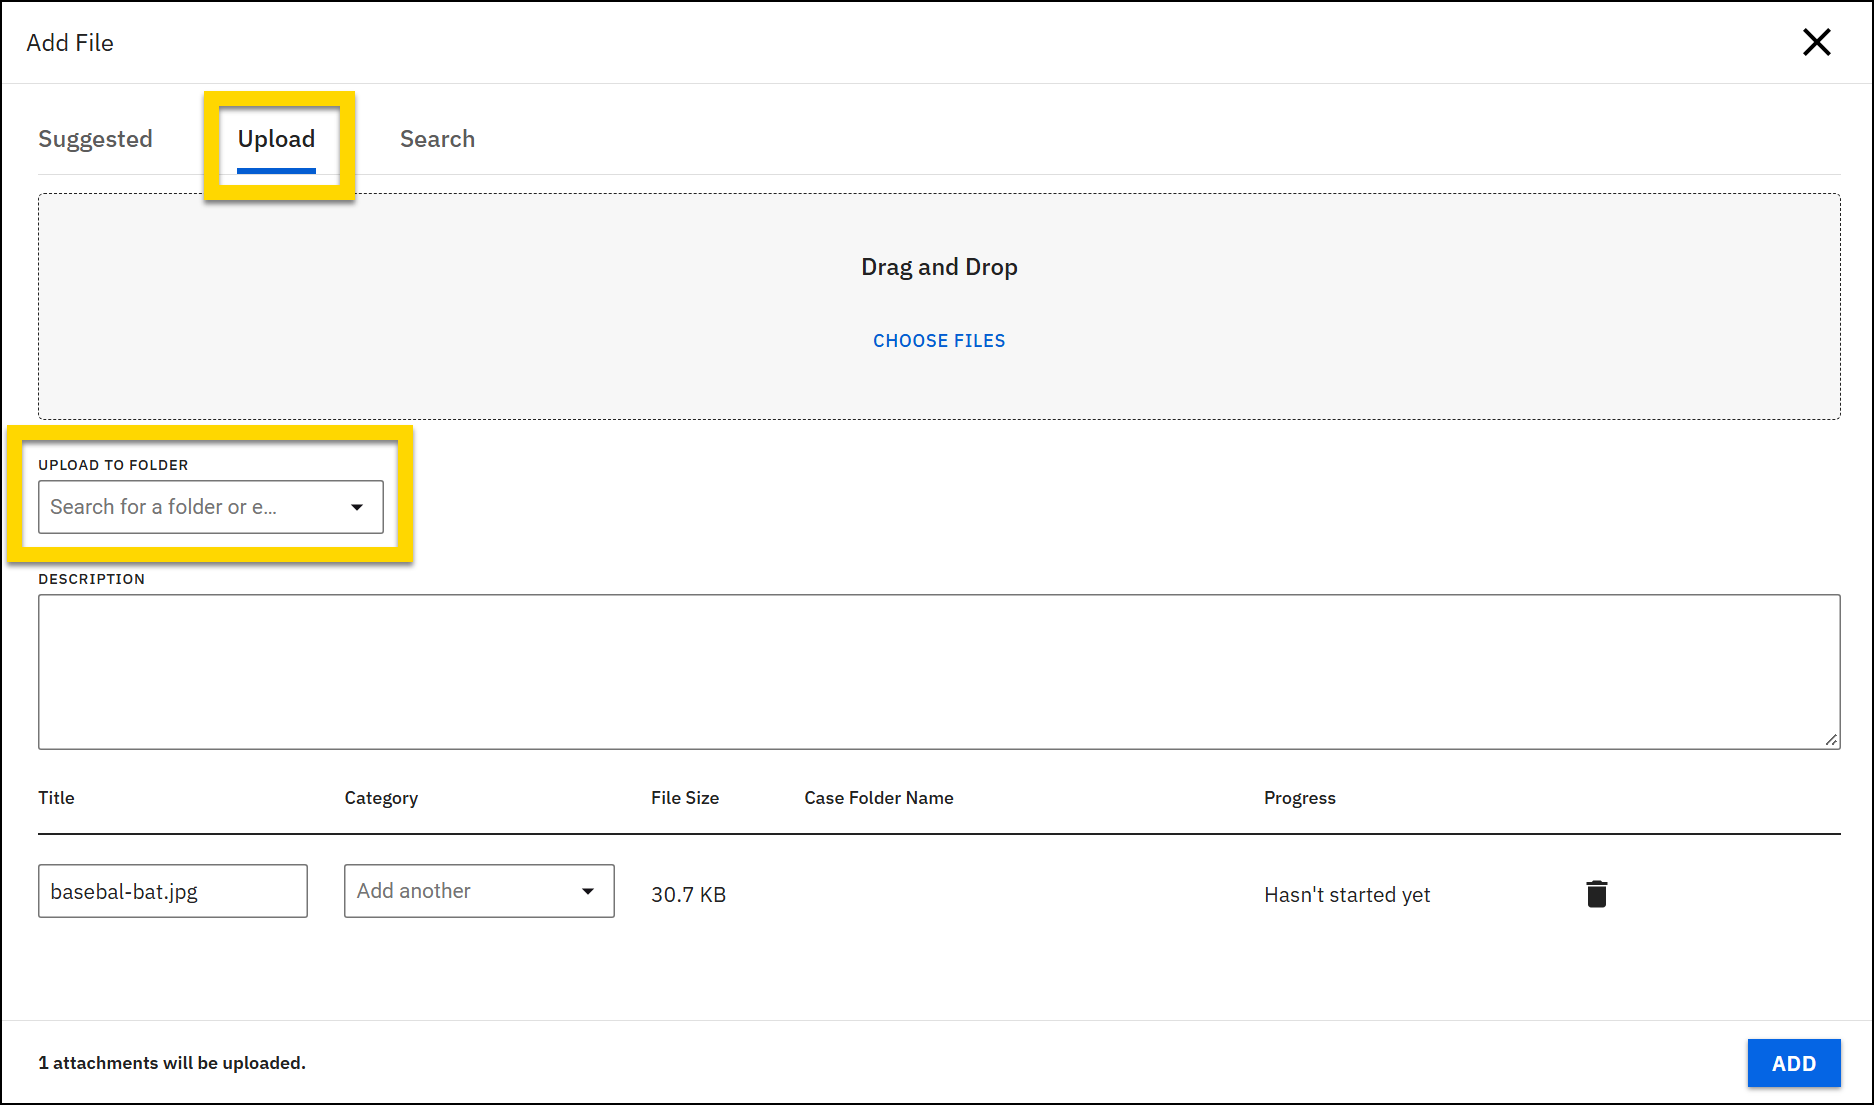Click the trash icon to remove basebal-bat.jpg

1596,893
